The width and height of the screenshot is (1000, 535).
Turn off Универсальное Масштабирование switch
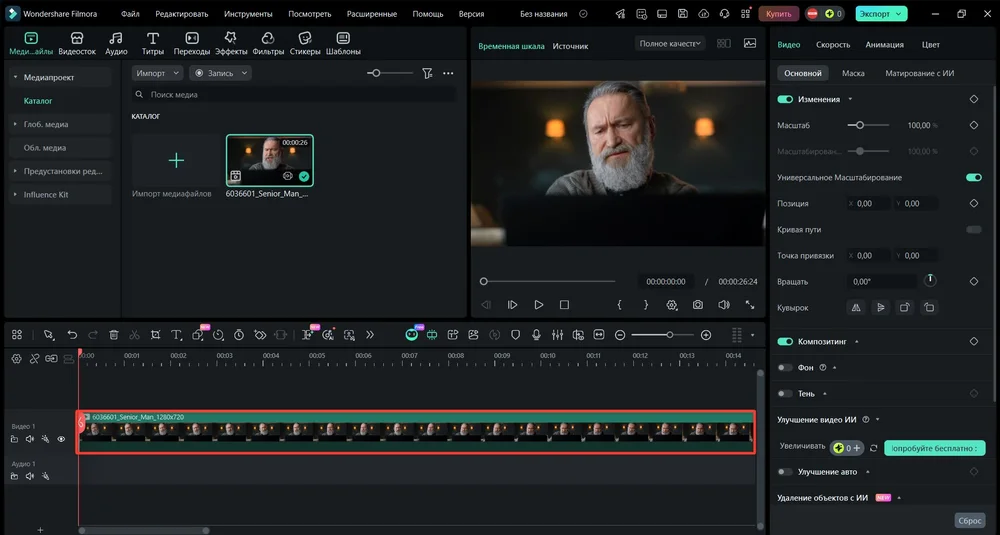[x=973, y=178]
